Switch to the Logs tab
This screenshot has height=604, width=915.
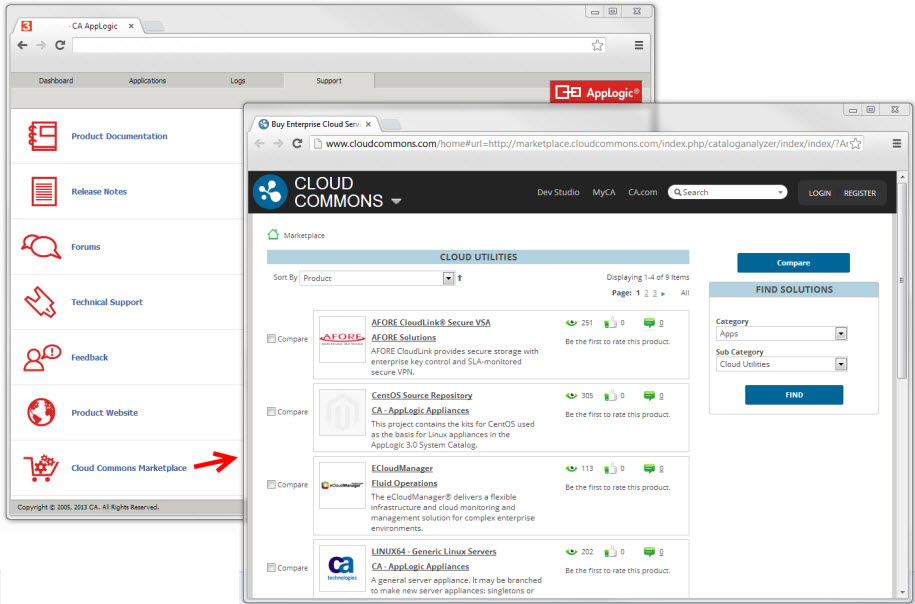[238, 81]
